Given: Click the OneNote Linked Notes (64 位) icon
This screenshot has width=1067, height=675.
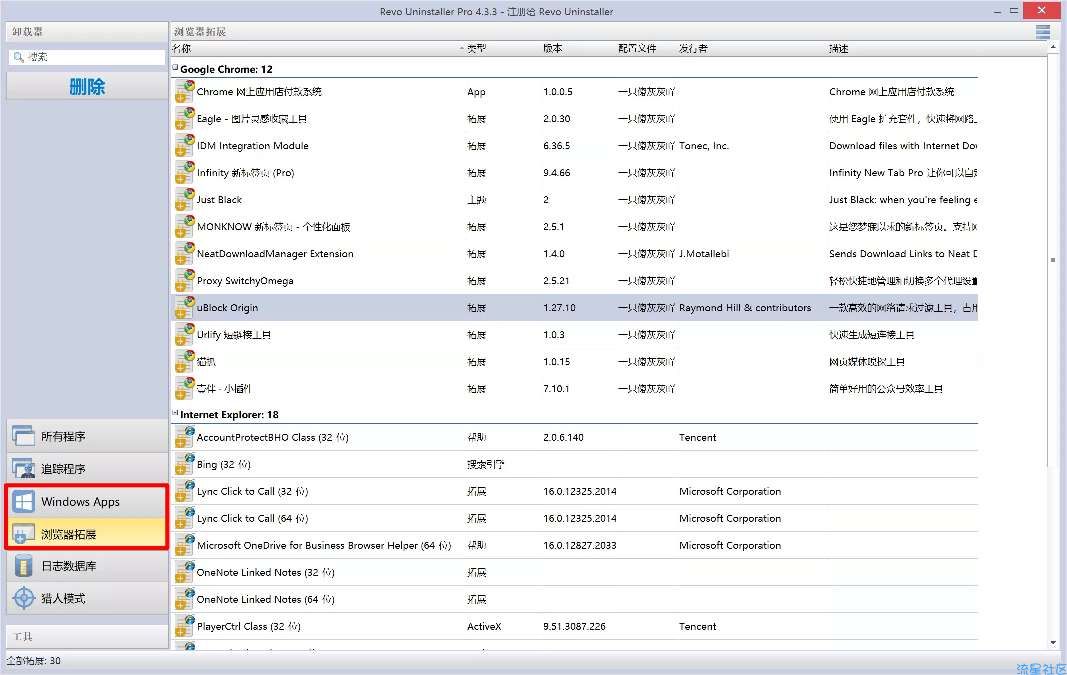Looking at the screenshot, I should 184,599.
